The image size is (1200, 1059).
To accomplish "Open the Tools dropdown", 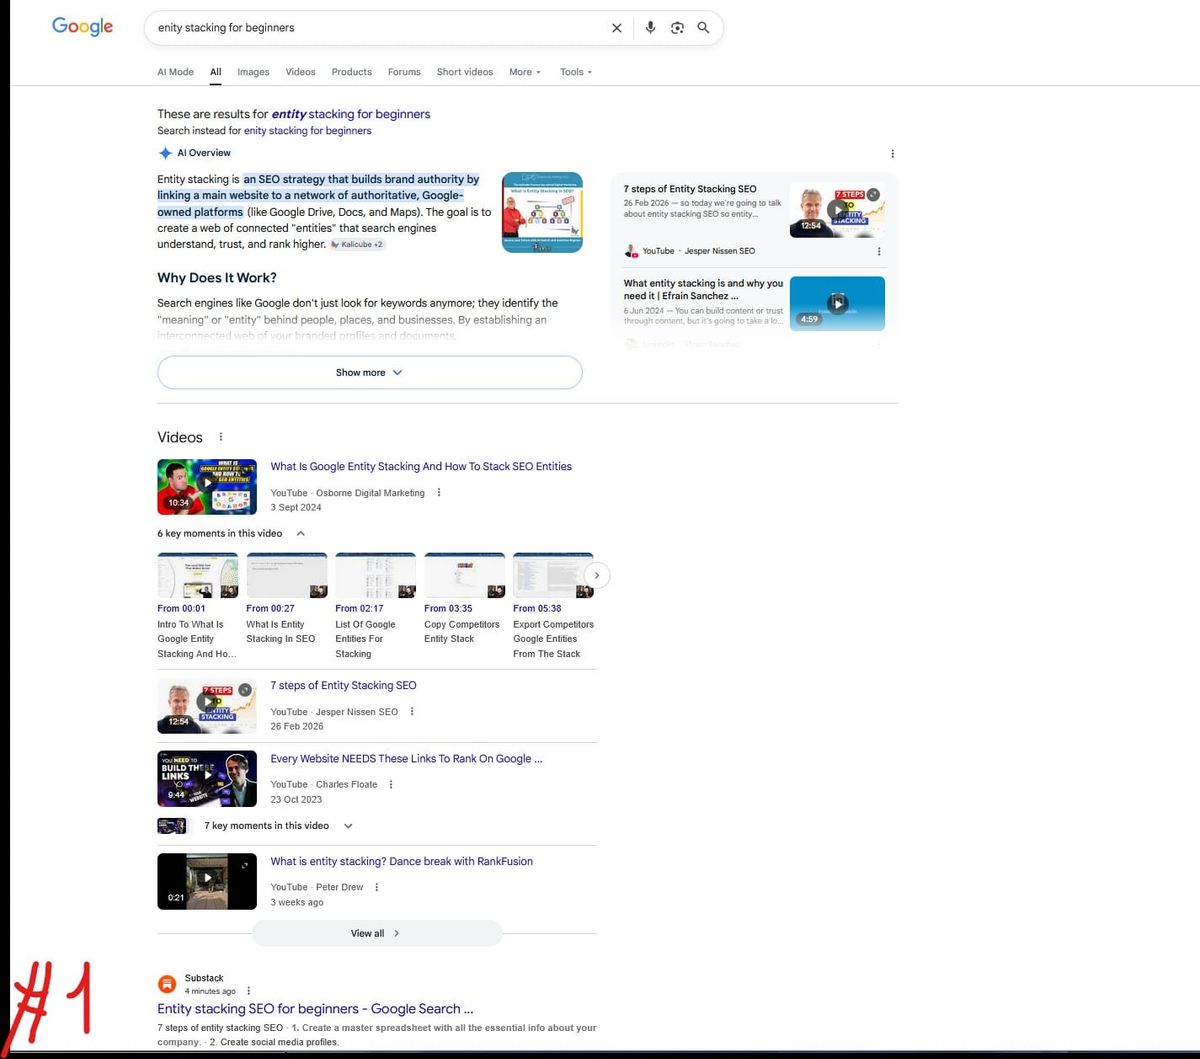I will point(576,72).
